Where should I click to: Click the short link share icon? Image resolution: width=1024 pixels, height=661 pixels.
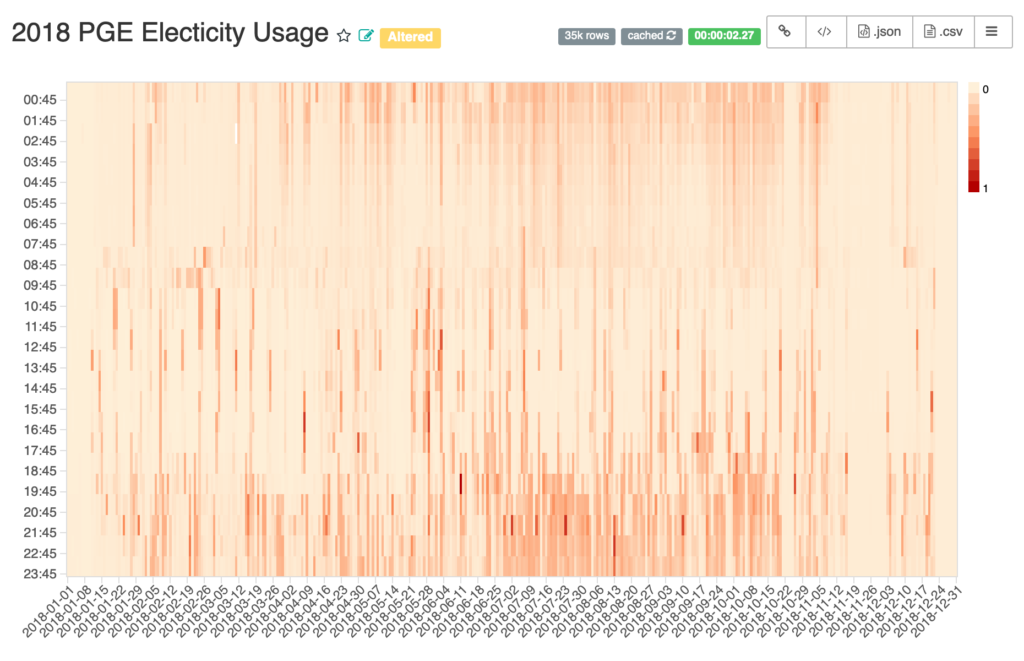coord(785,32)
